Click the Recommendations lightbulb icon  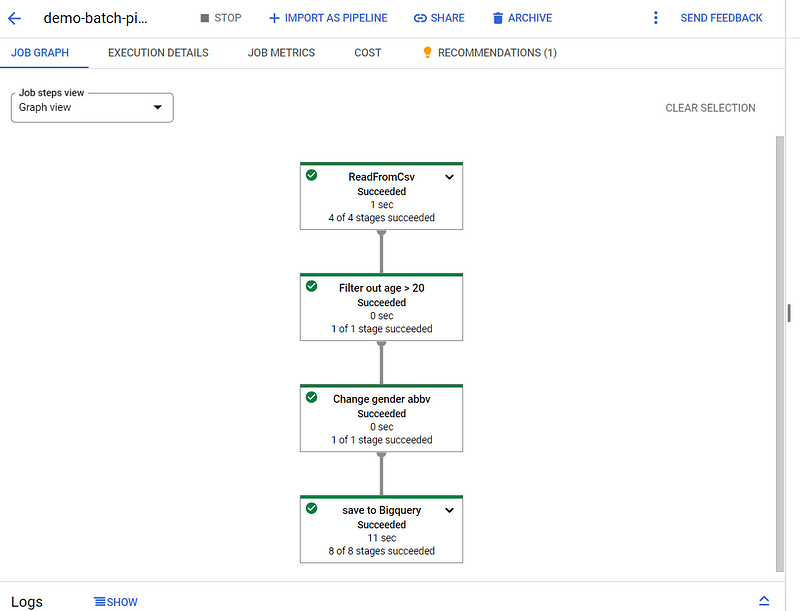427,53
